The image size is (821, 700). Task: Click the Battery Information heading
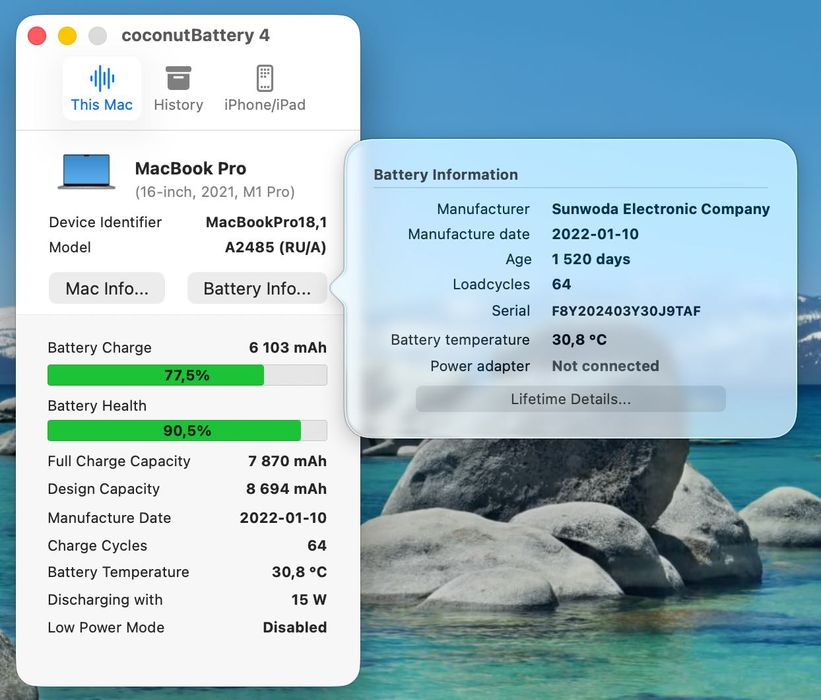point(446,174)
